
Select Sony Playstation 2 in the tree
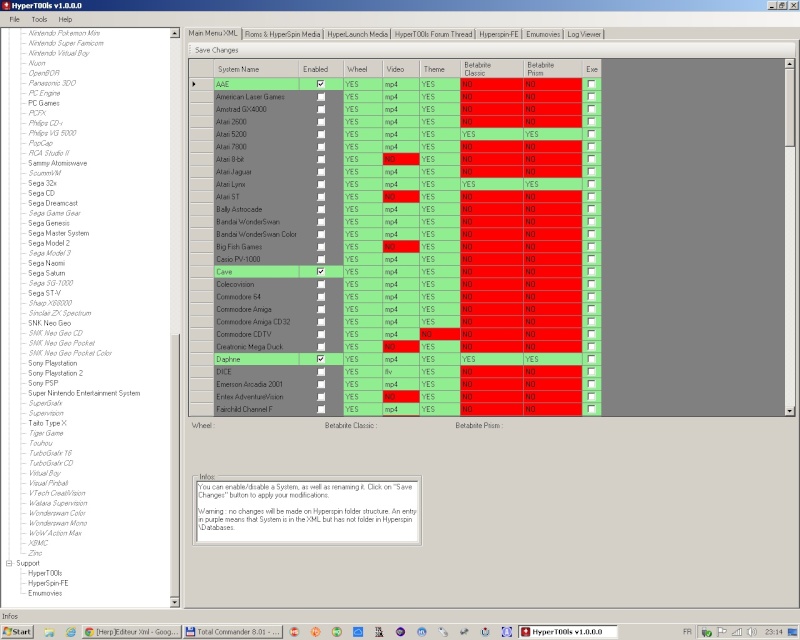(x=56, y=373)
